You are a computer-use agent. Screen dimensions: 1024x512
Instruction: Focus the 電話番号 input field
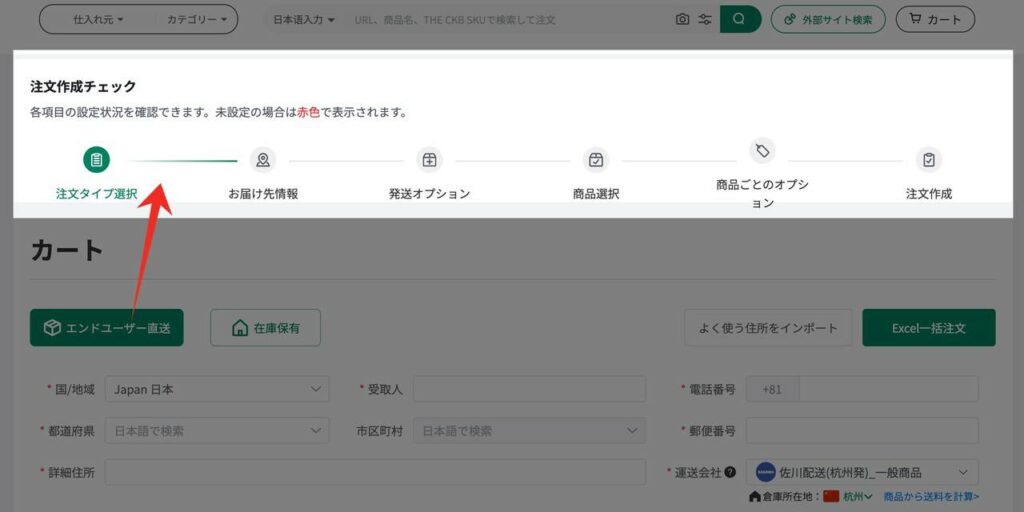pyautogui.click(x=888, y=389)
